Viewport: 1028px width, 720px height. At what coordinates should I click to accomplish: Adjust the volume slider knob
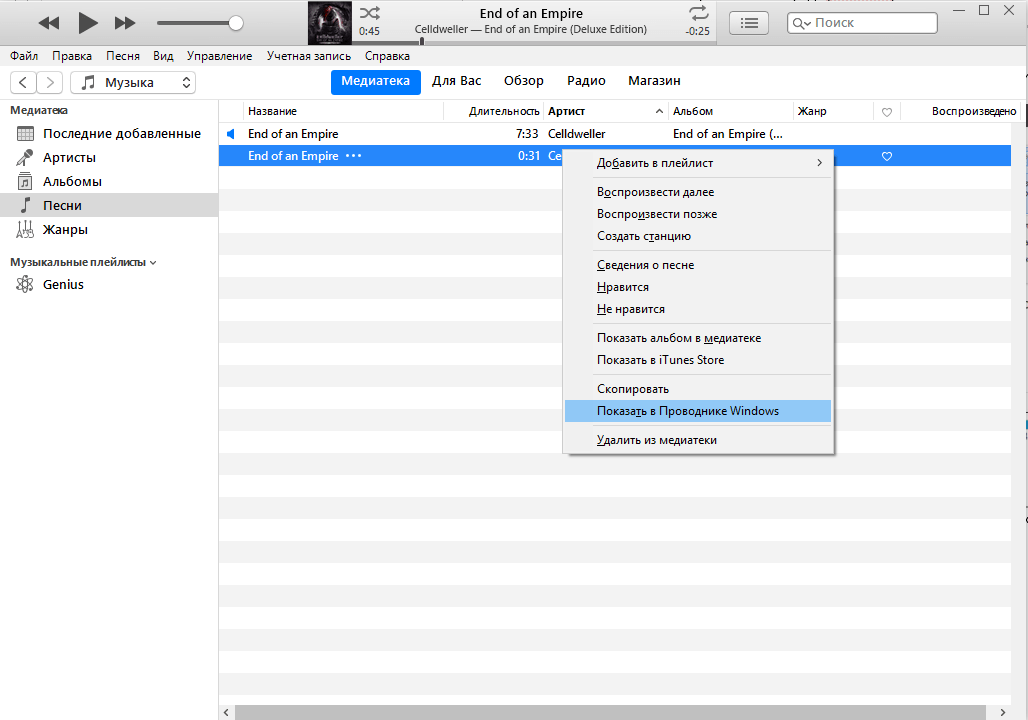pos(236,22)
